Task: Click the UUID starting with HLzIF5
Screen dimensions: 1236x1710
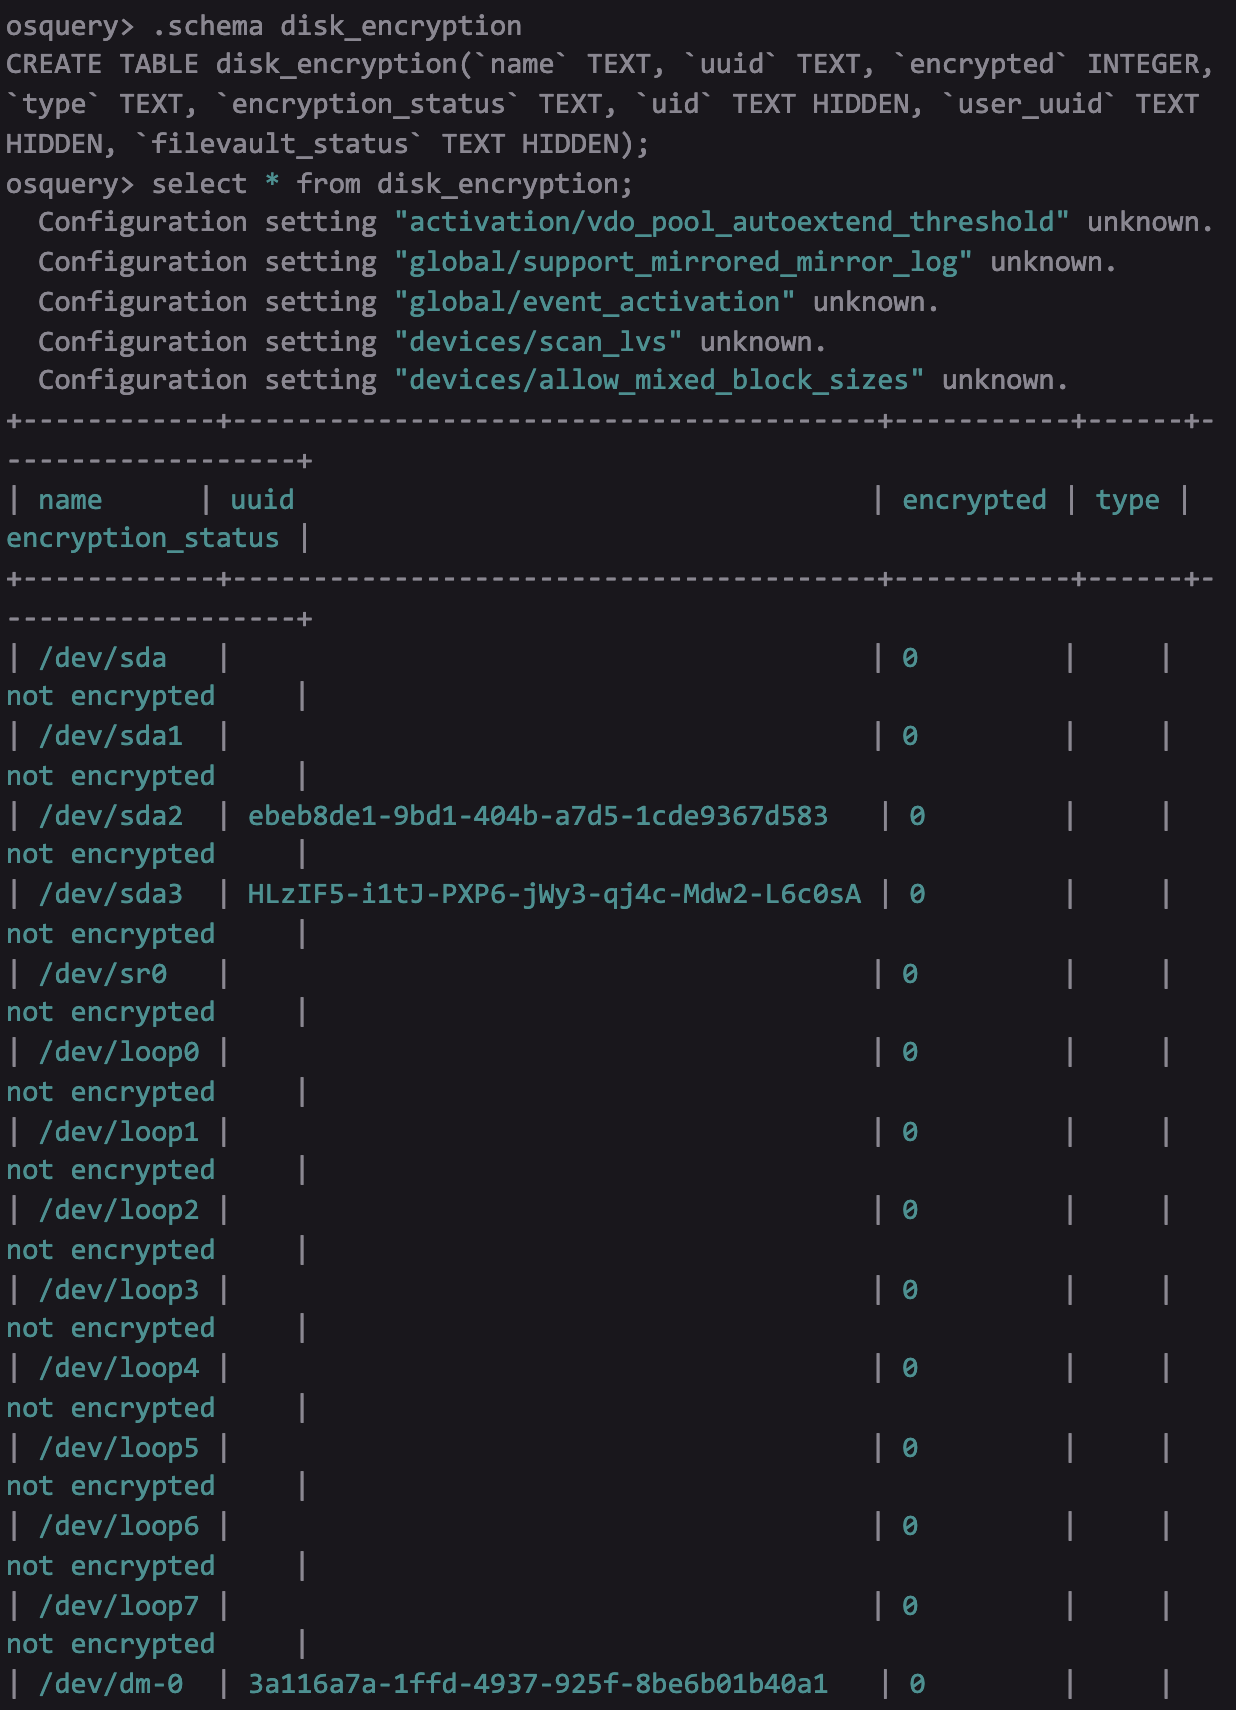Action: [554, 894]
